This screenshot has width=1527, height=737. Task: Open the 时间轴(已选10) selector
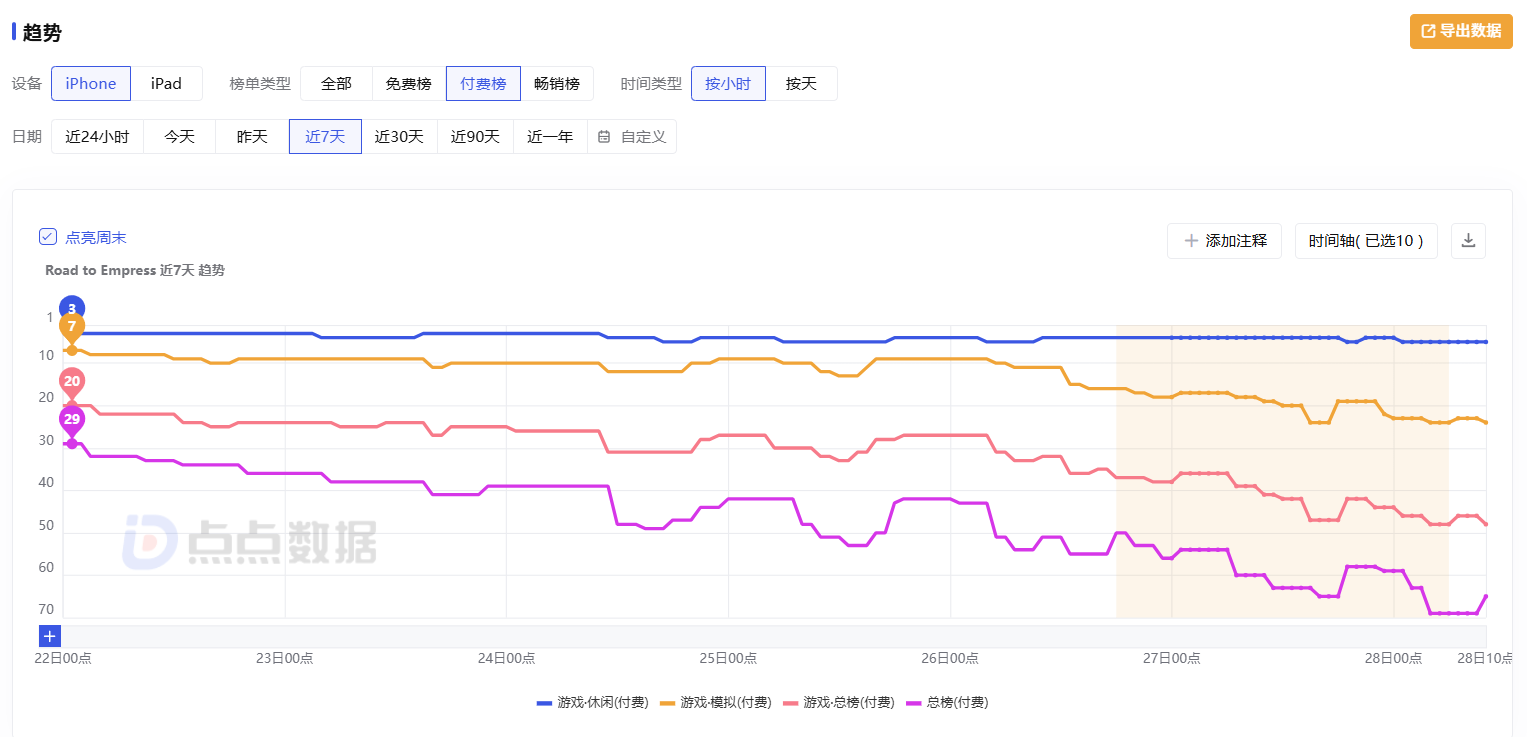(1366, 241)
